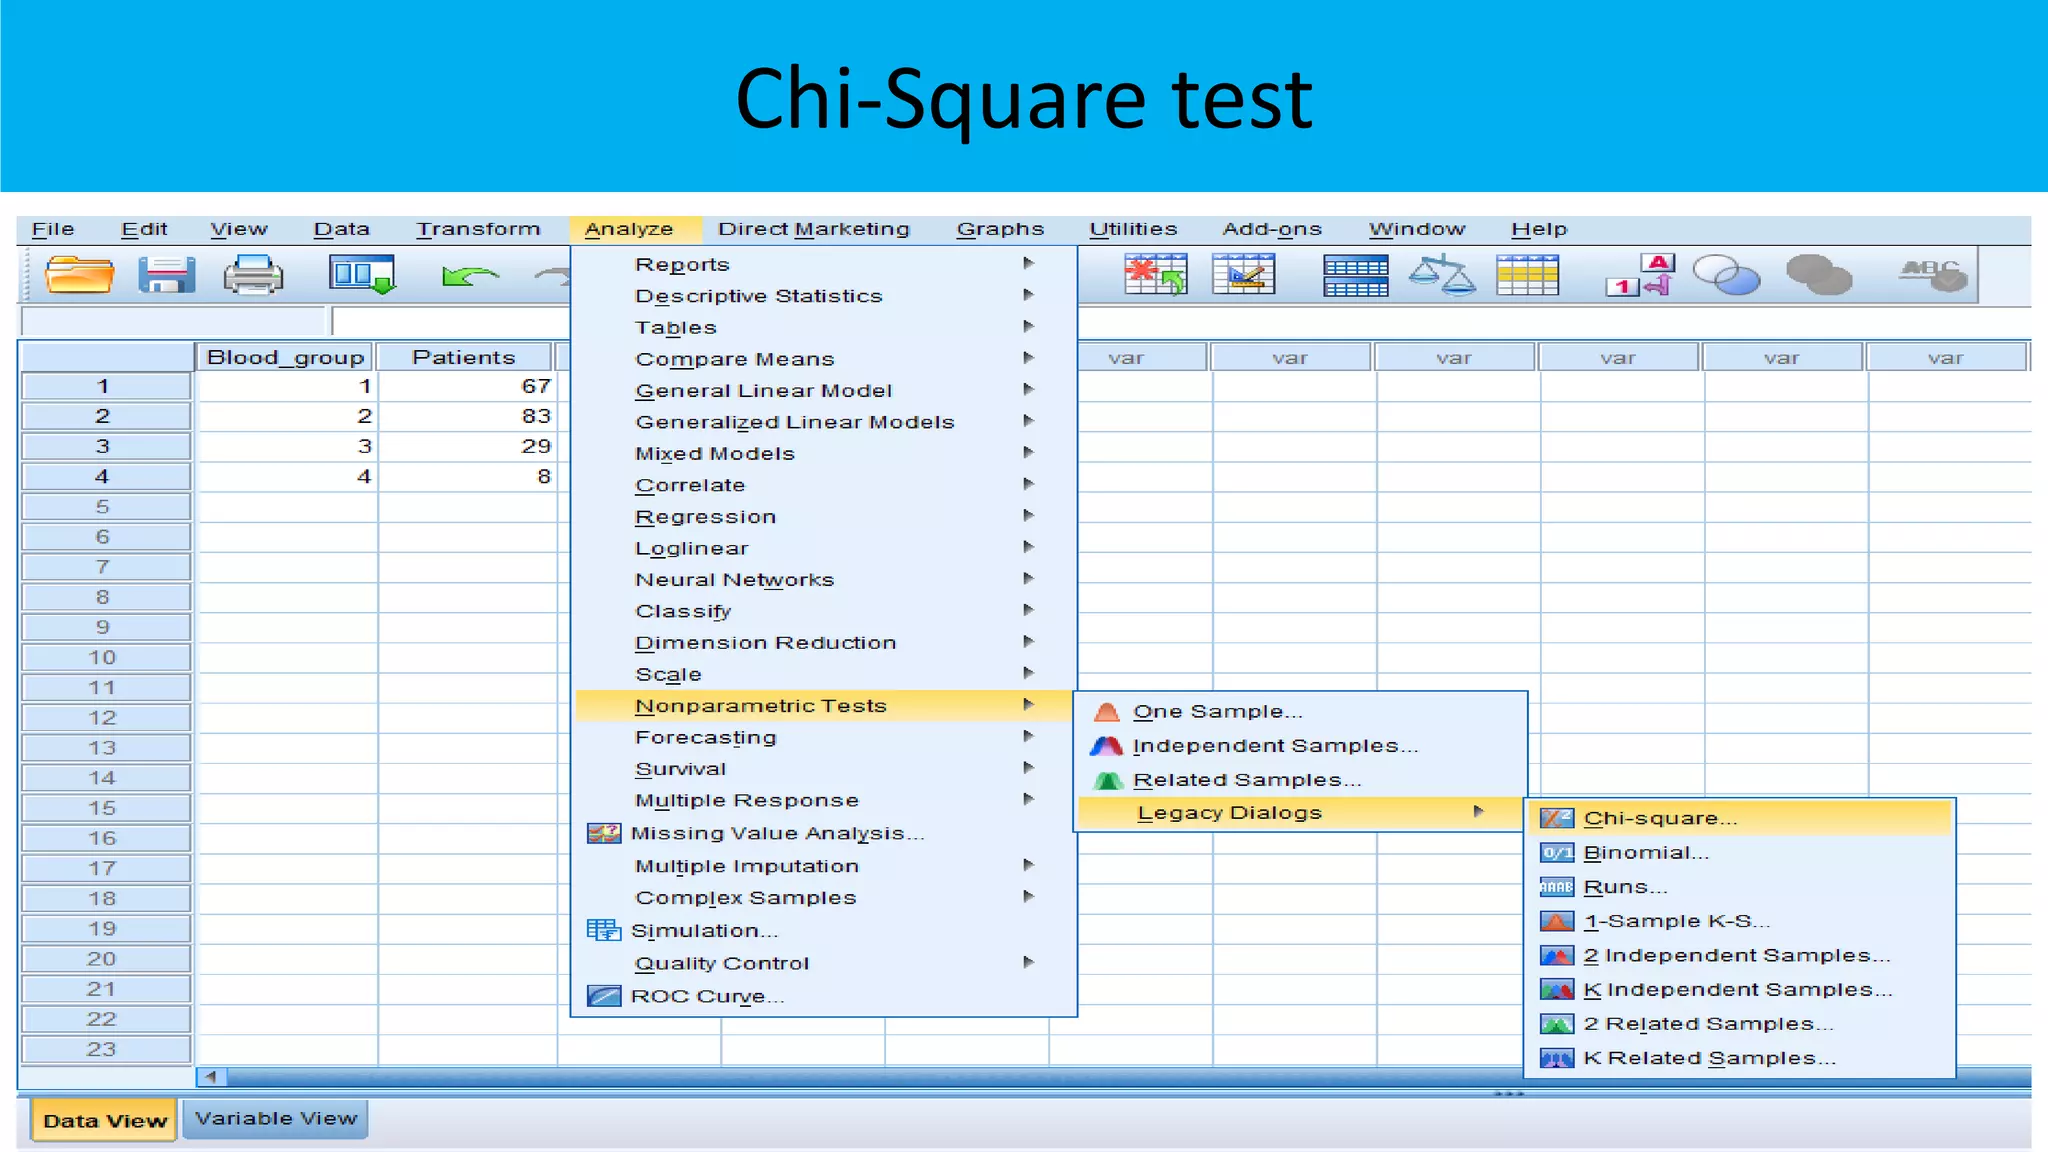The width and height of the screenshot is (2048, 1152).
Task: Click the gray Show All Variables icon
Action: pos(1819,275)
